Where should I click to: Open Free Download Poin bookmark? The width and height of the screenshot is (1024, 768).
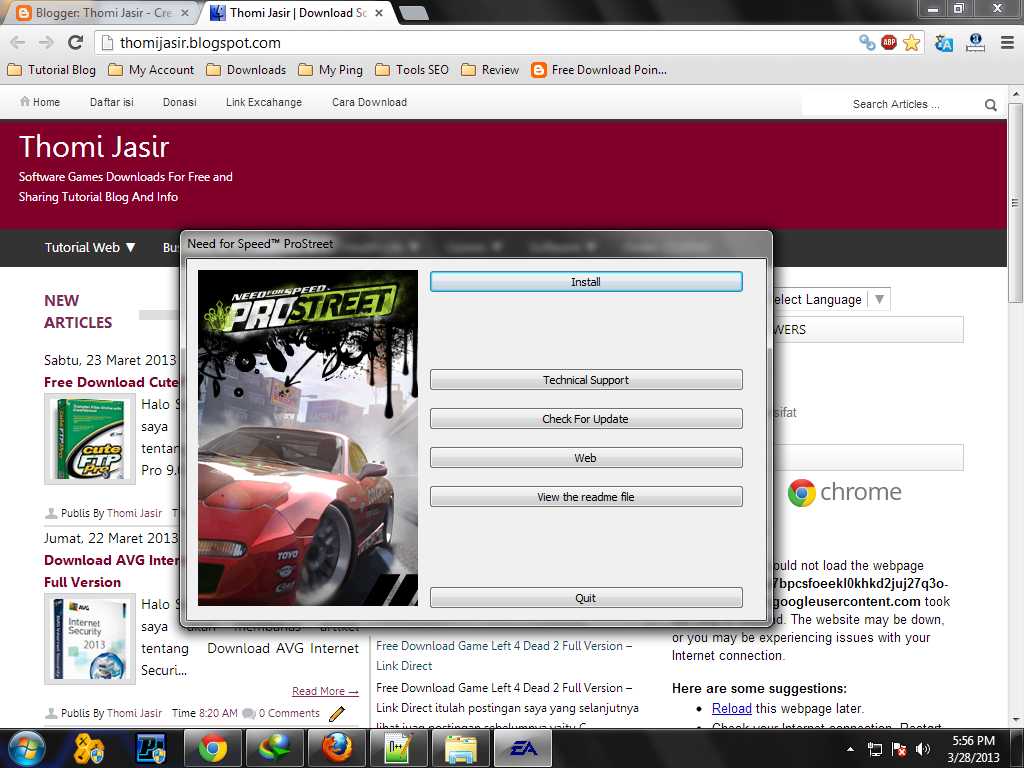600,70
